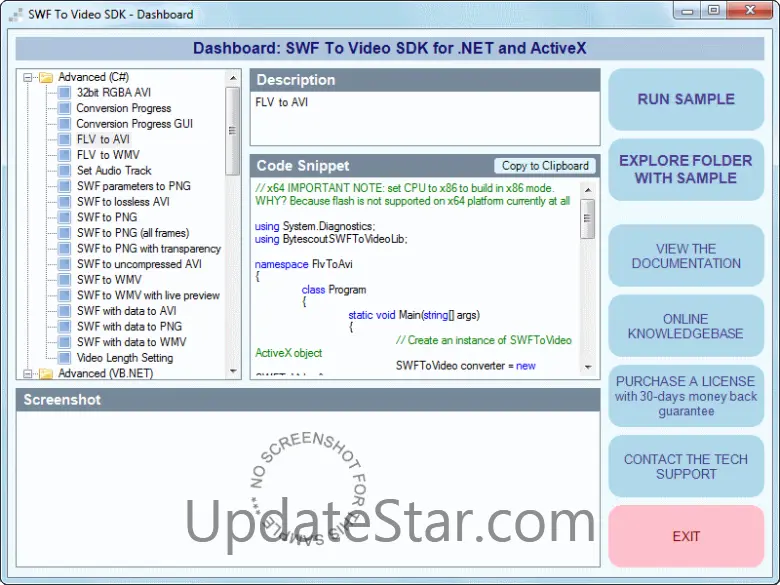
Task: Click the Advanced (C#) folder icon
Action: coord(46,77)
